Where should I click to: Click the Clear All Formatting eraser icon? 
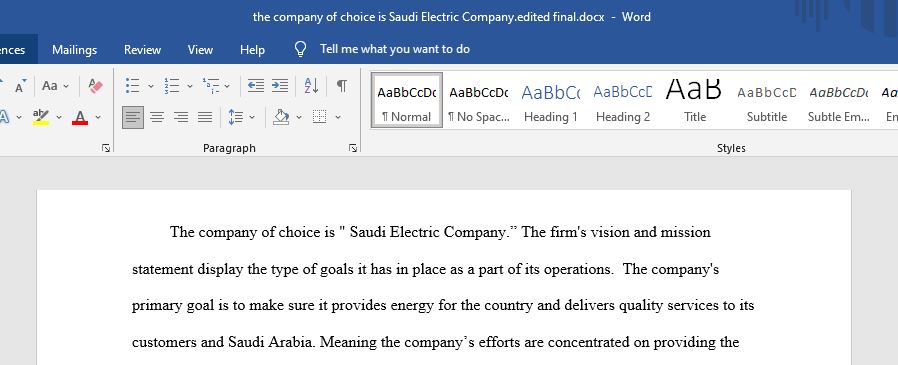tap(96, 86)
